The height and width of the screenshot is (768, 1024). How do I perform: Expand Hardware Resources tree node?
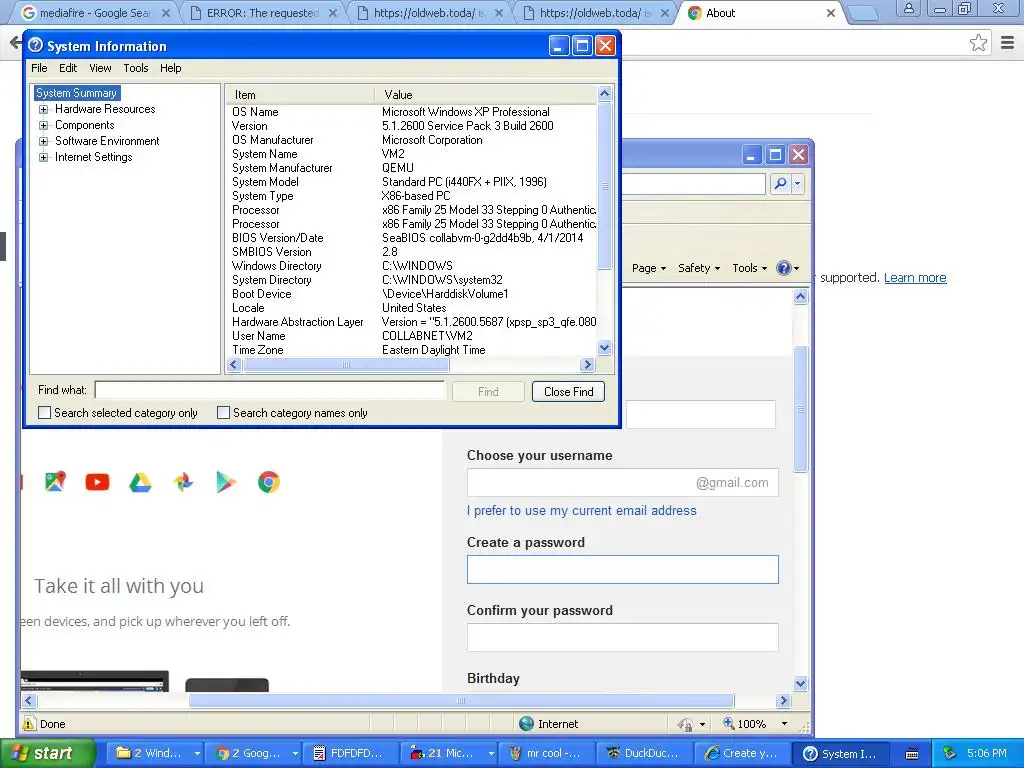pos(43,109)
